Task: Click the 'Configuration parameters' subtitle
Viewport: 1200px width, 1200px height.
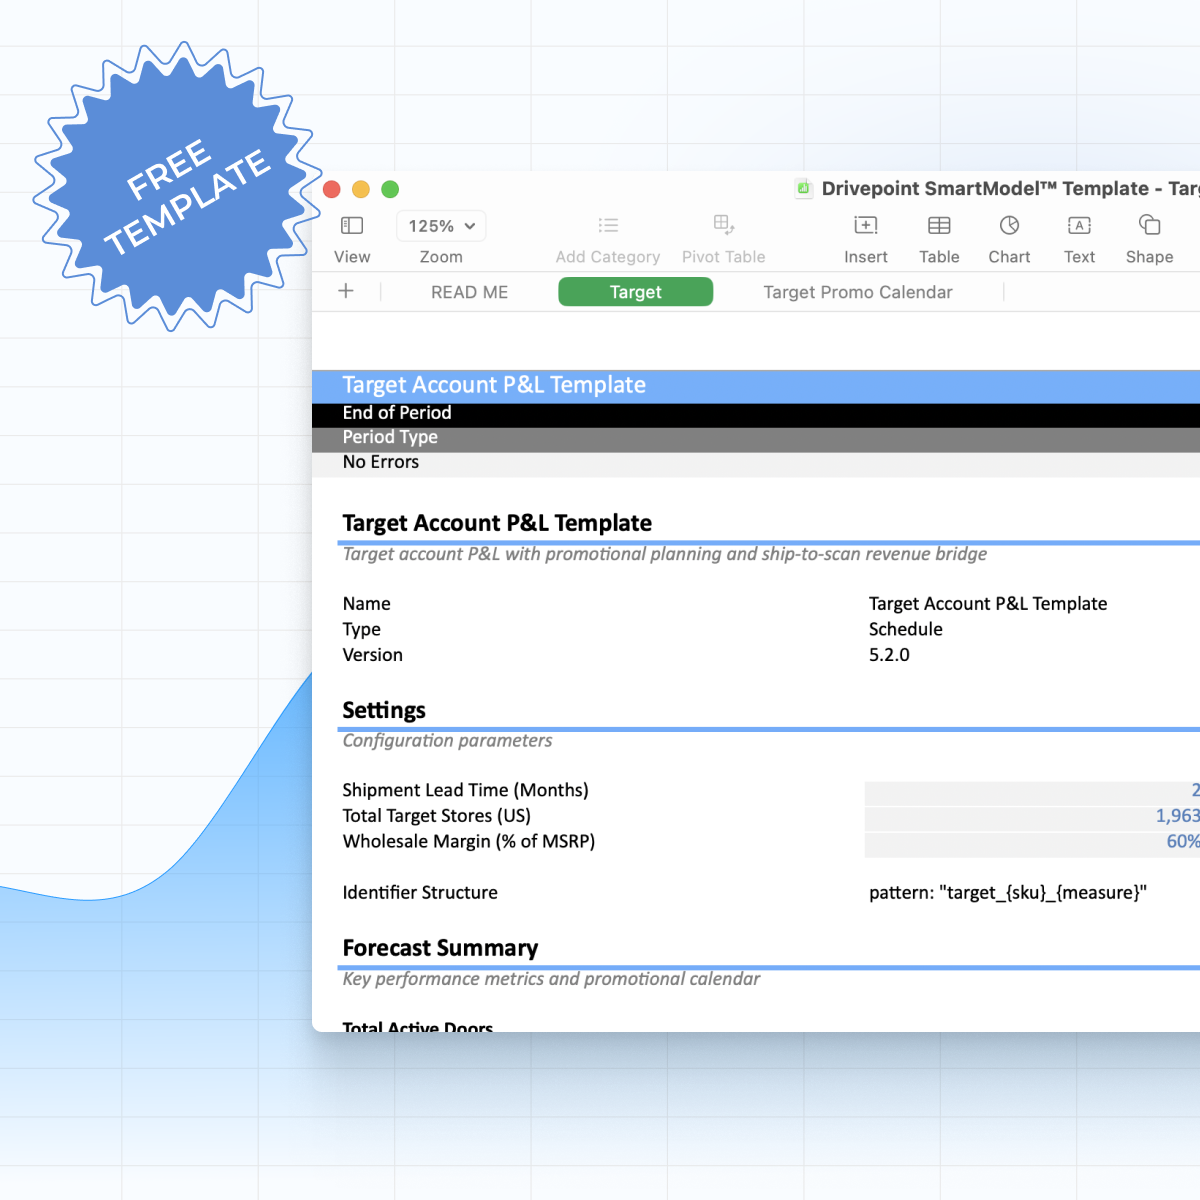Action: click(x=448, y=741)
